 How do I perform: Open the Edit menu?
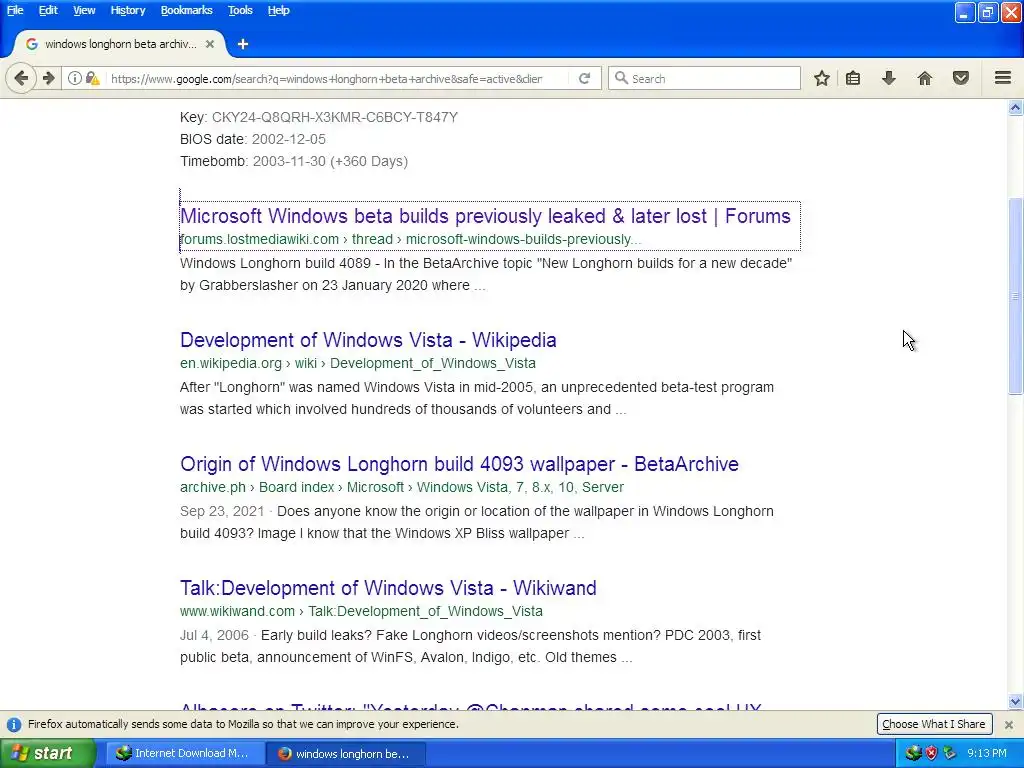tap(48, 10)
